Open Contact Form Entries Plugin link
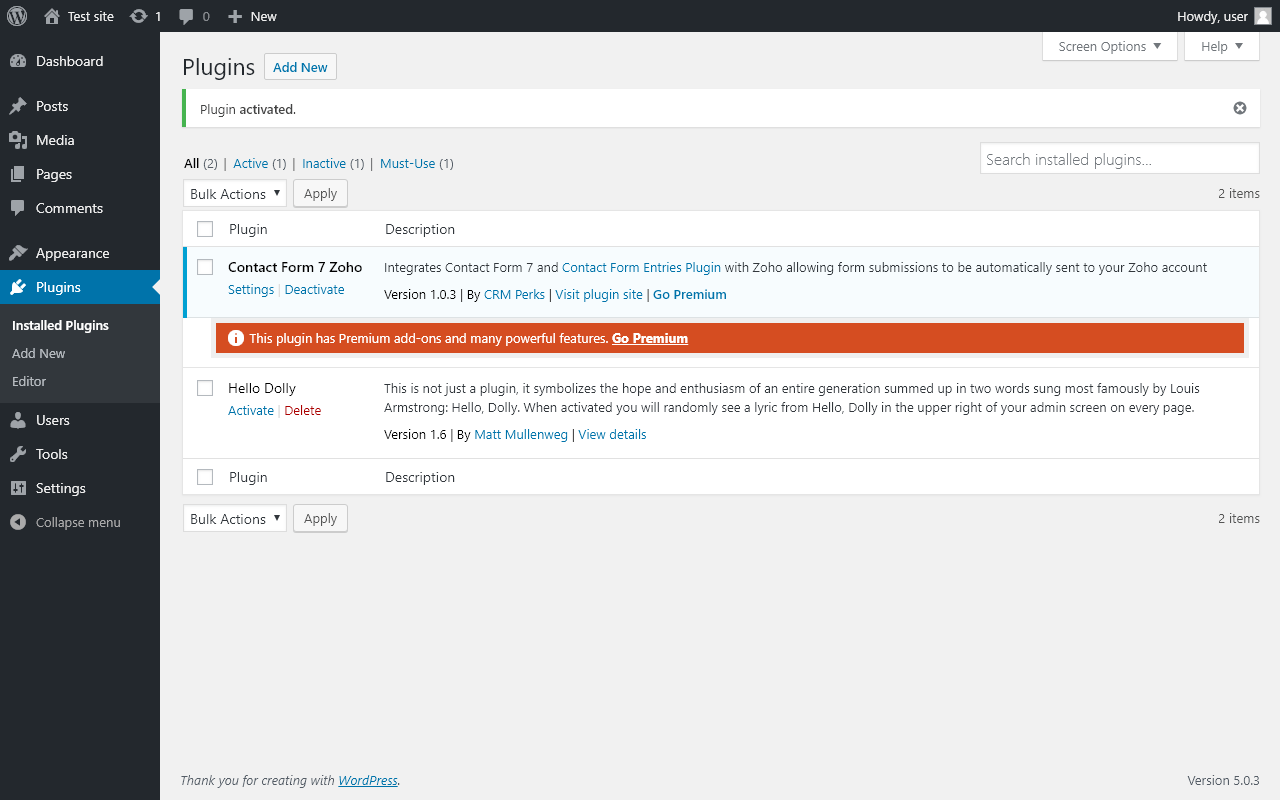Viewport: 1280px width, 800px height. (641, 267)
